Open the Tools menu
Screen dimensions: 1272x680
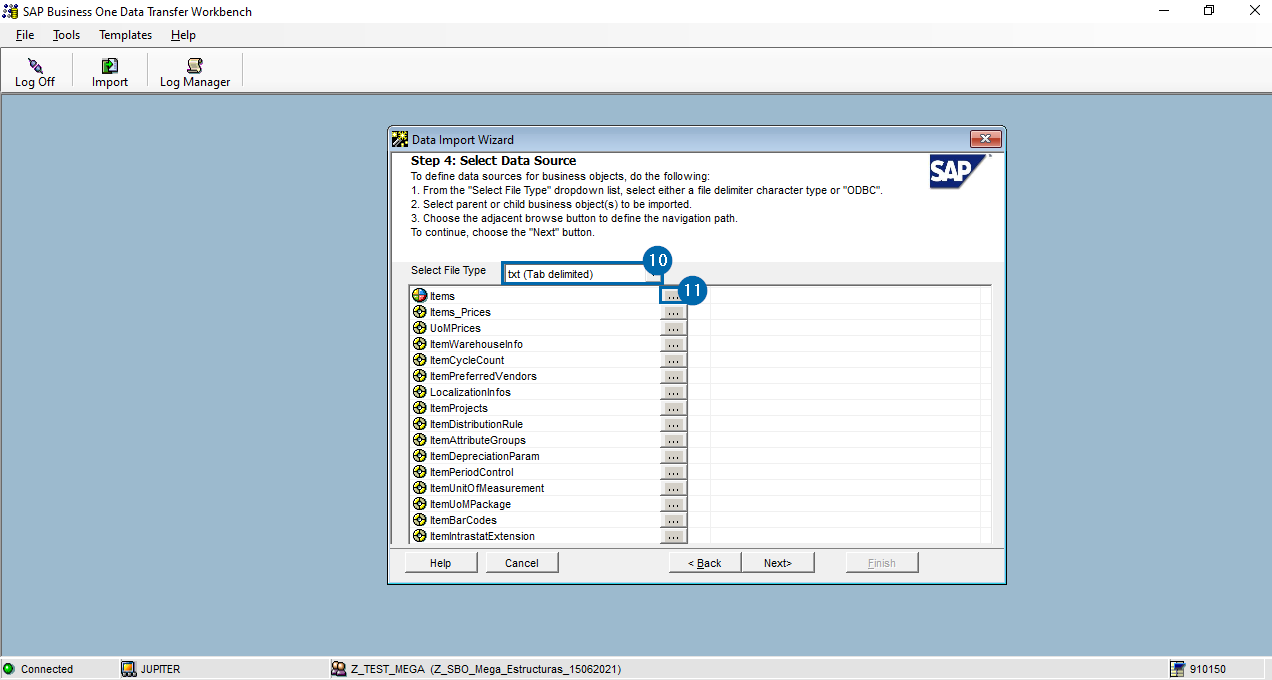66,35
